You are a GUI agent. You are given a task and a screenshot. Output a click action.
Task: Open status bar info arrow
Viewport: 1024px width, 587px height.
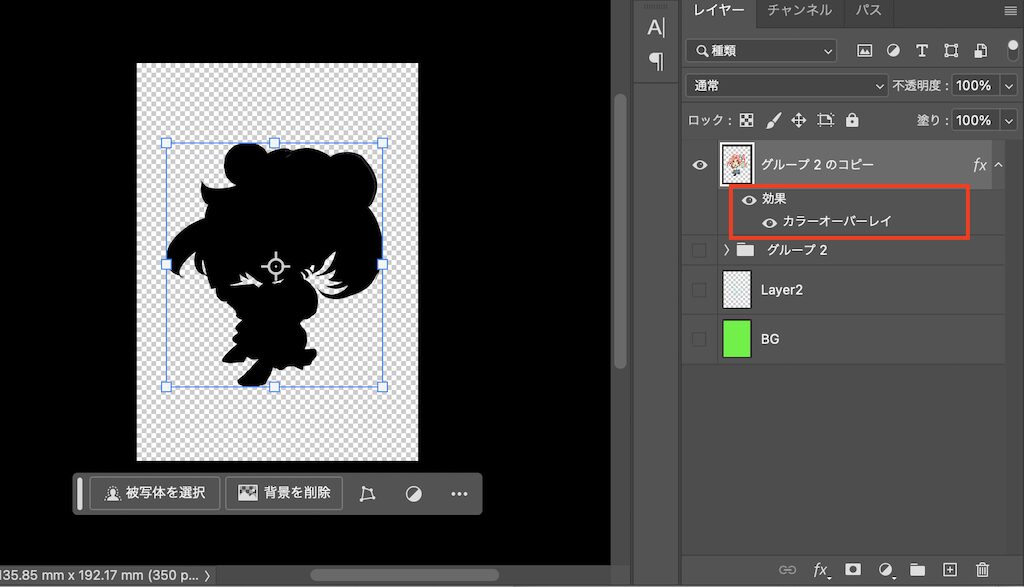coord(207,576)
